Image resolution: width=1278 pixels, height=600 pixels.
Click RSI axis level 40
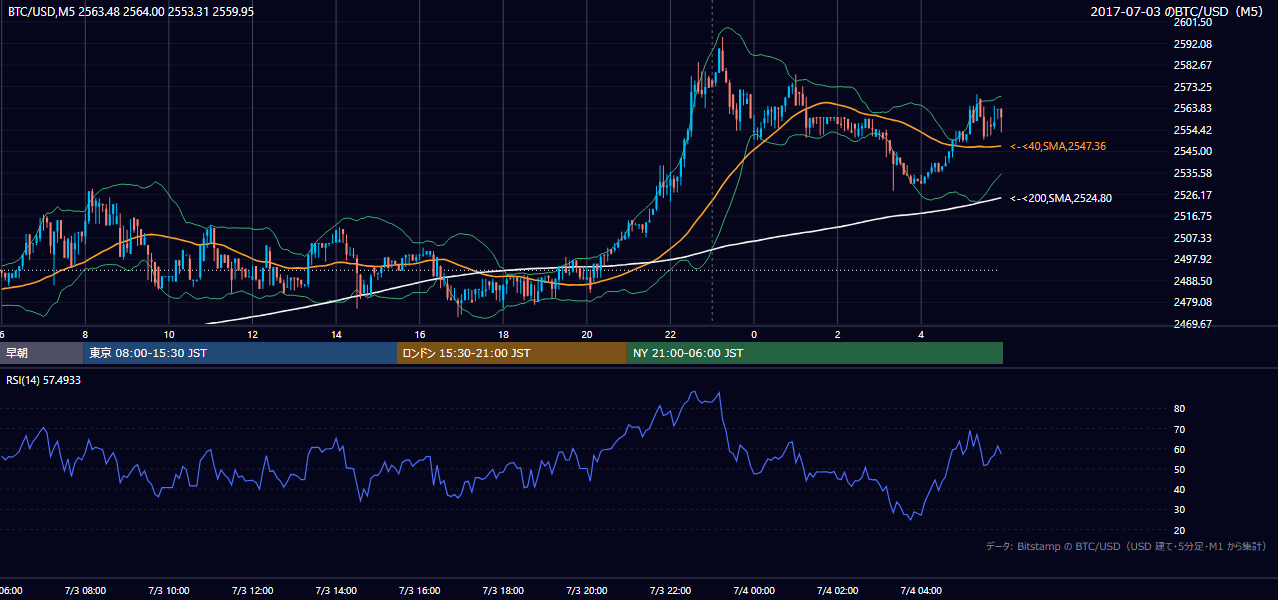coord(1179,489)
